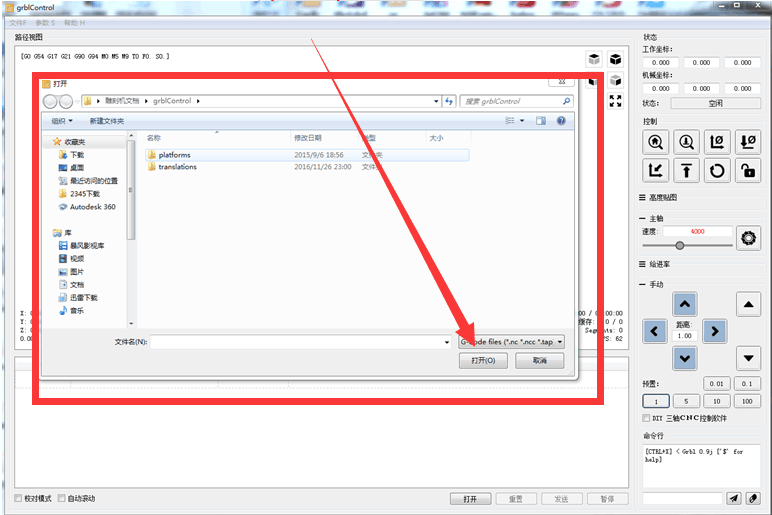This screenshot has height=515, width=772.
Task: Toggle the spindle gear button
Action: [747, 238]
